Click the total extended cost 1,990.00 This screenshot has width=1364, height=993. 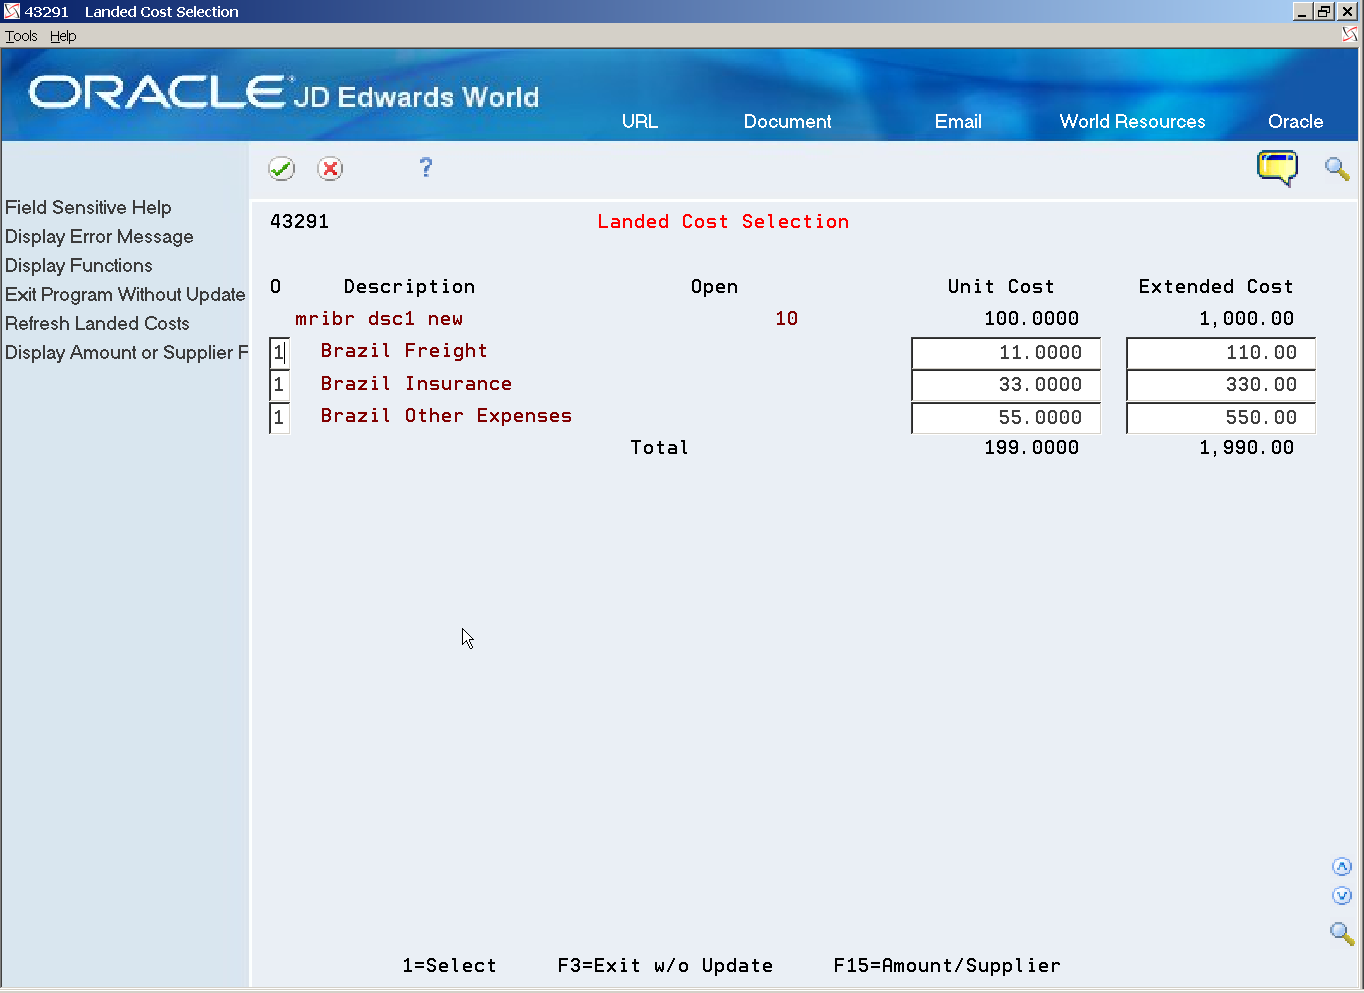(1246, 448)
